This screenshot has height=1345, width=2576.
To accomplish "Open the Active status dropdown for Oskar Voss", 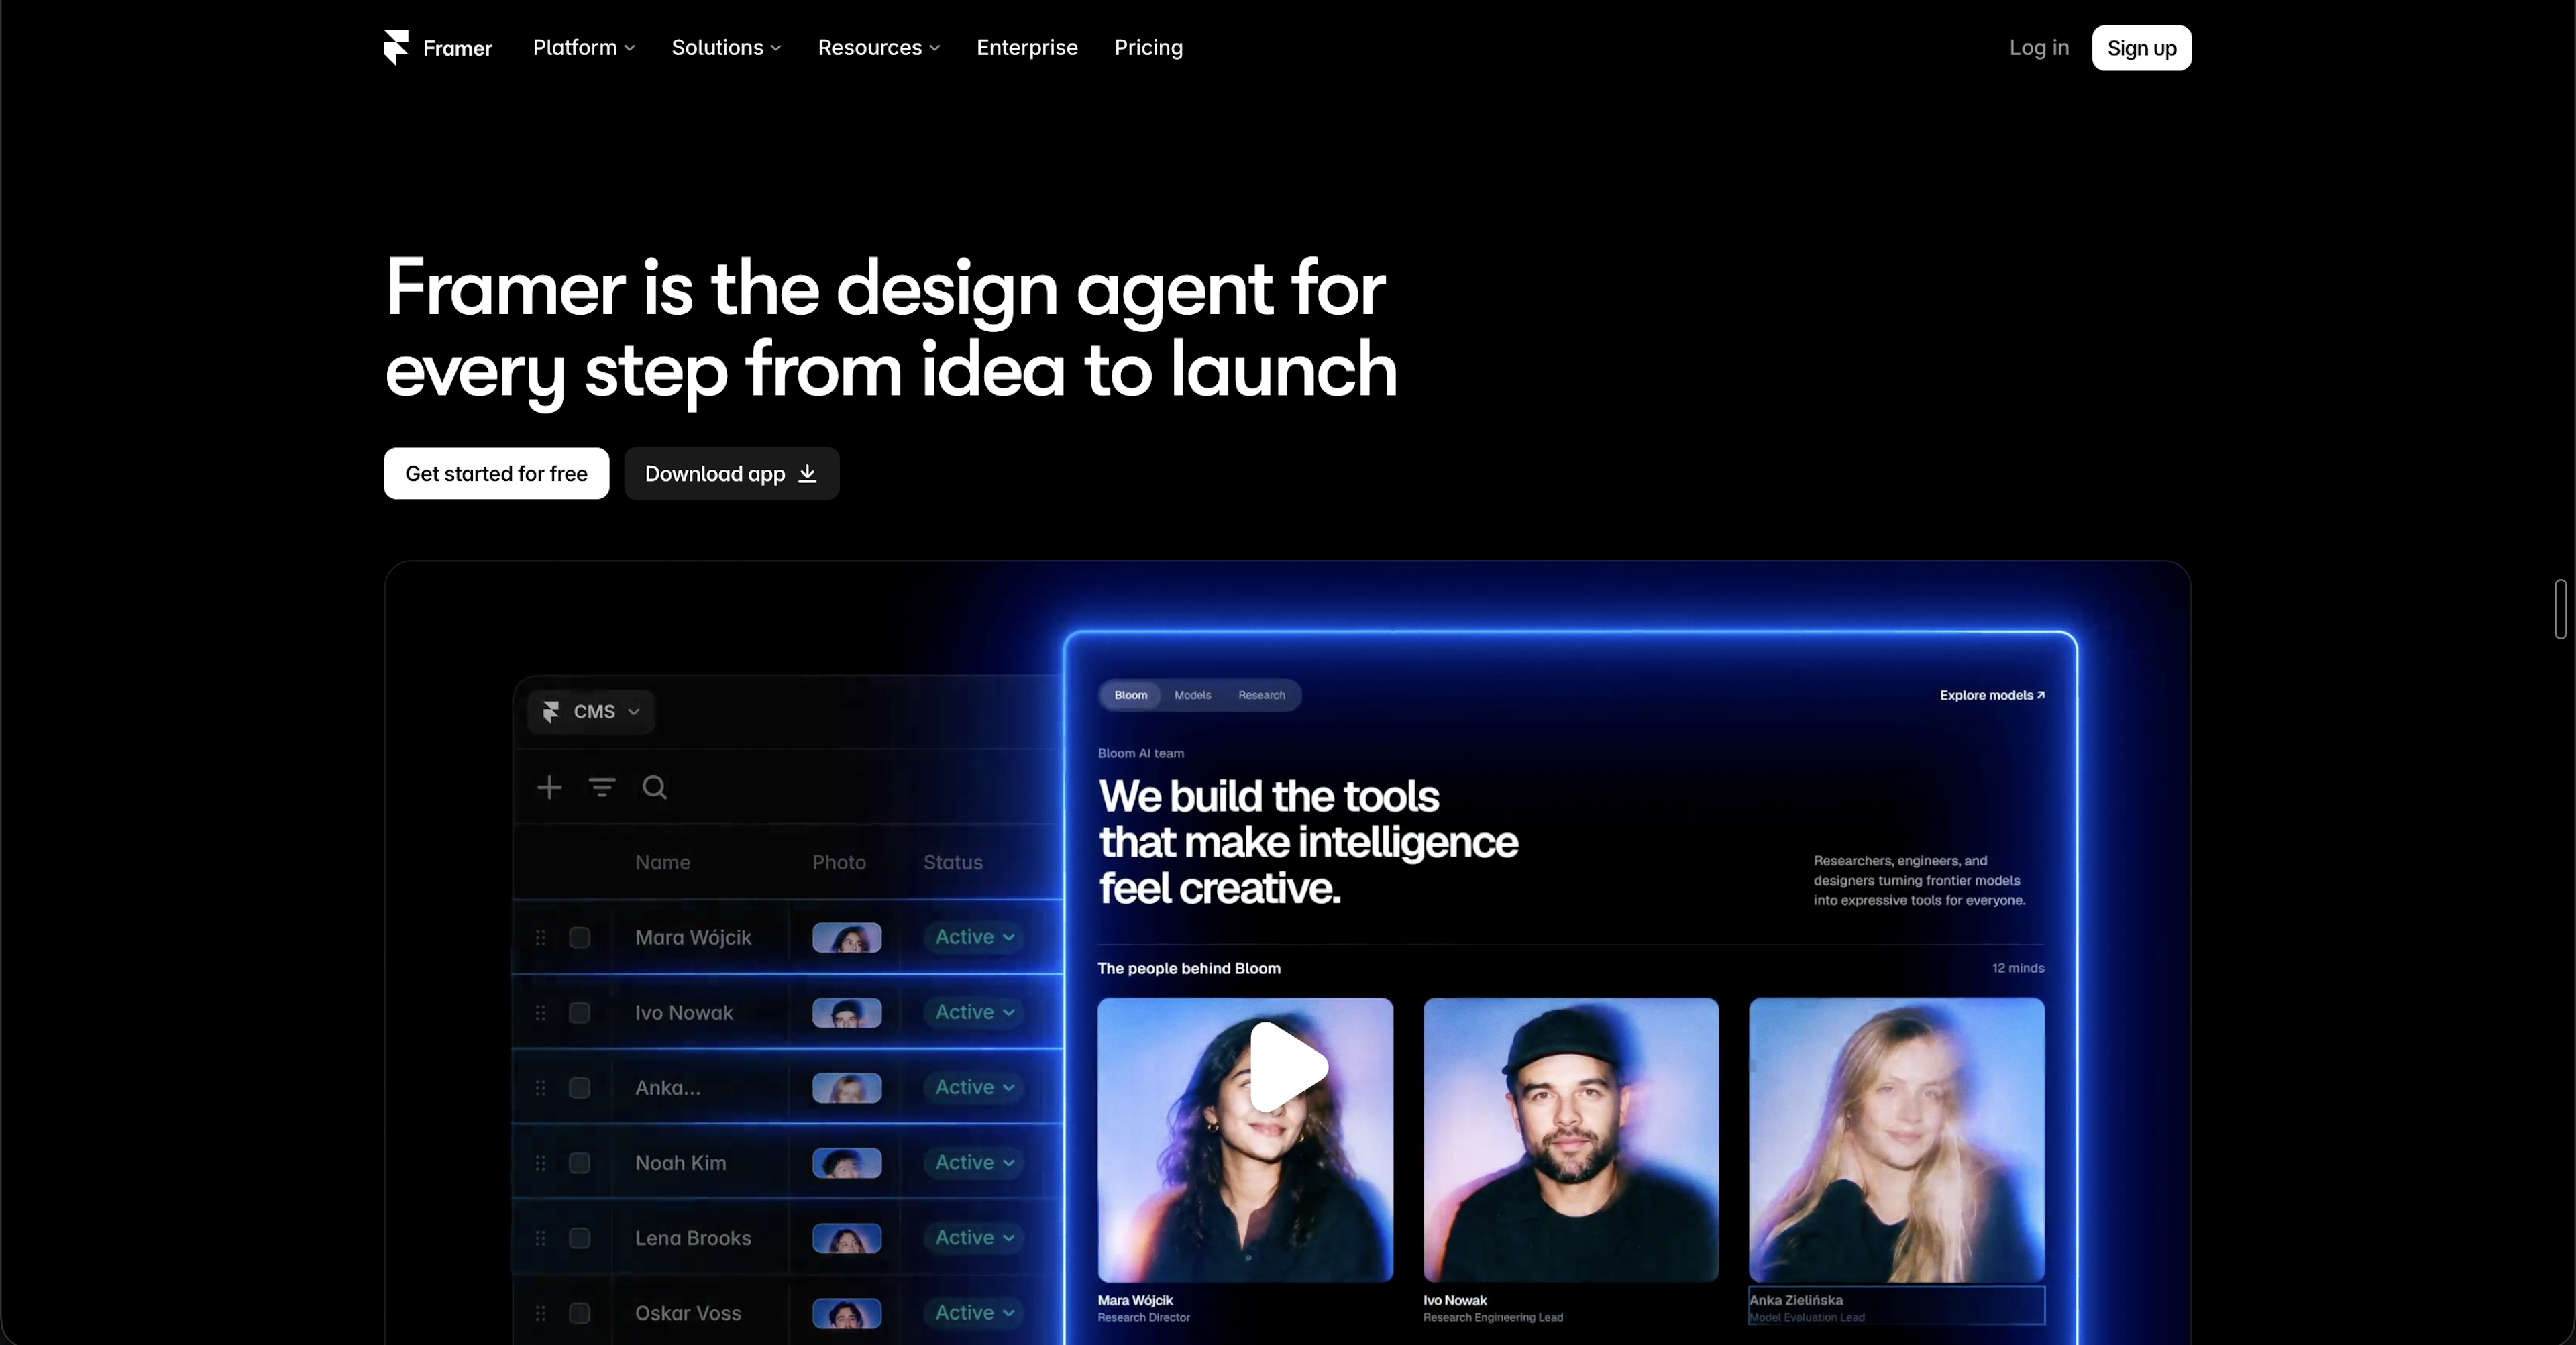I will [975, 1313].
